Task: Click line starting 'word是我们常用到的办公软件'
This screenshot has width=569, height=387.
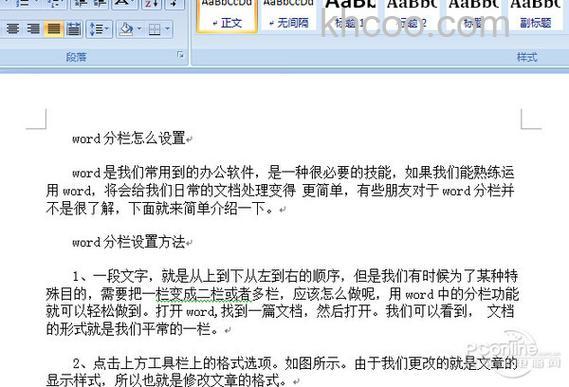Action: pyautogui.click(x=293, y=172)
